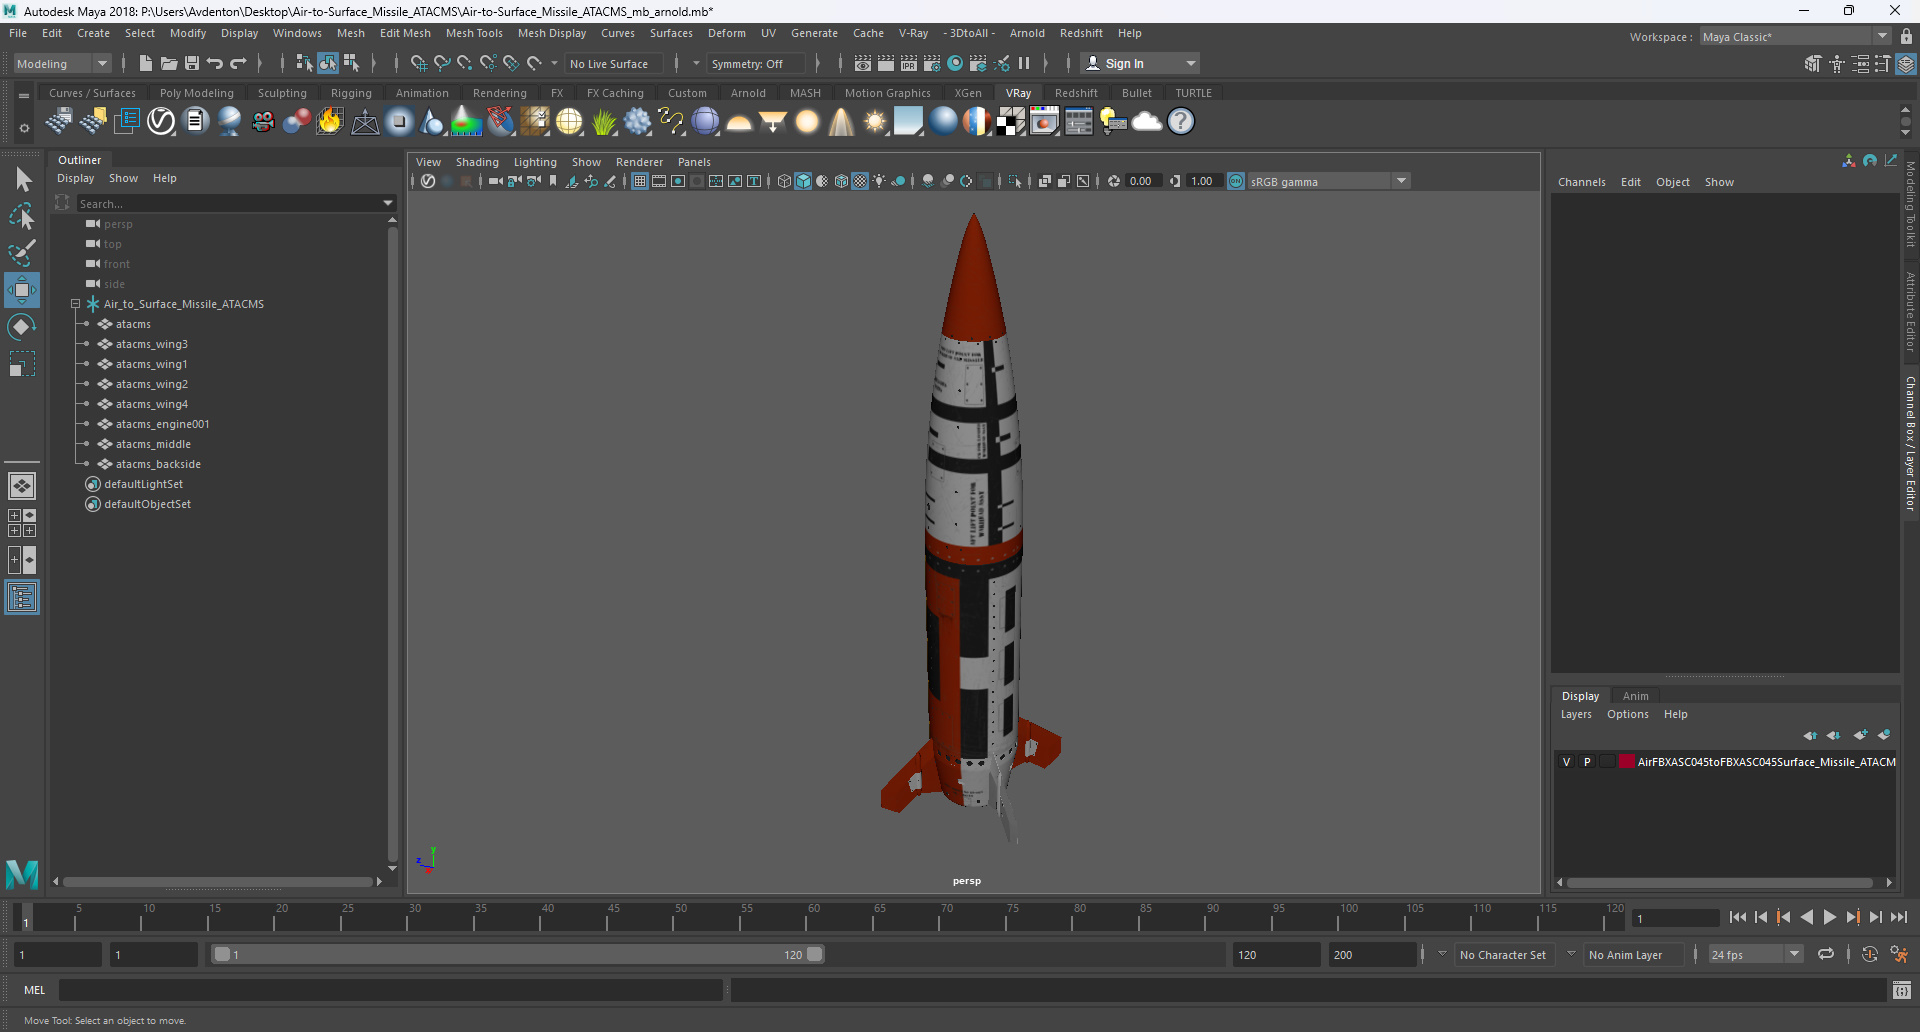1920x1032 pixels.
Task: Click the Layers menu in layer editor
Action: 1576,714
